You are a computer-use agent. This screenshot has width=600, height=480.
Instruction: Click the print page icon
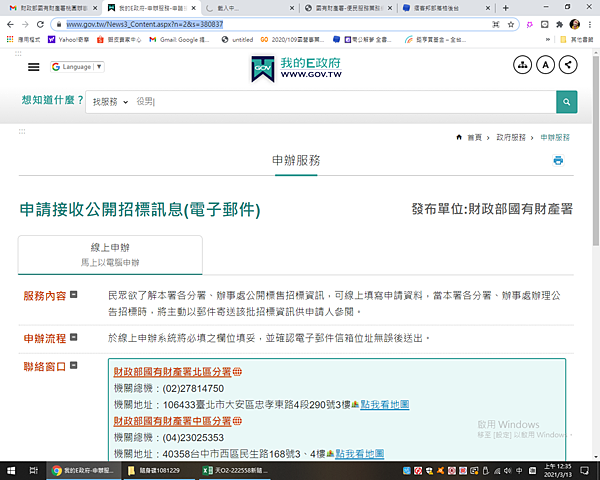point(558,160)
